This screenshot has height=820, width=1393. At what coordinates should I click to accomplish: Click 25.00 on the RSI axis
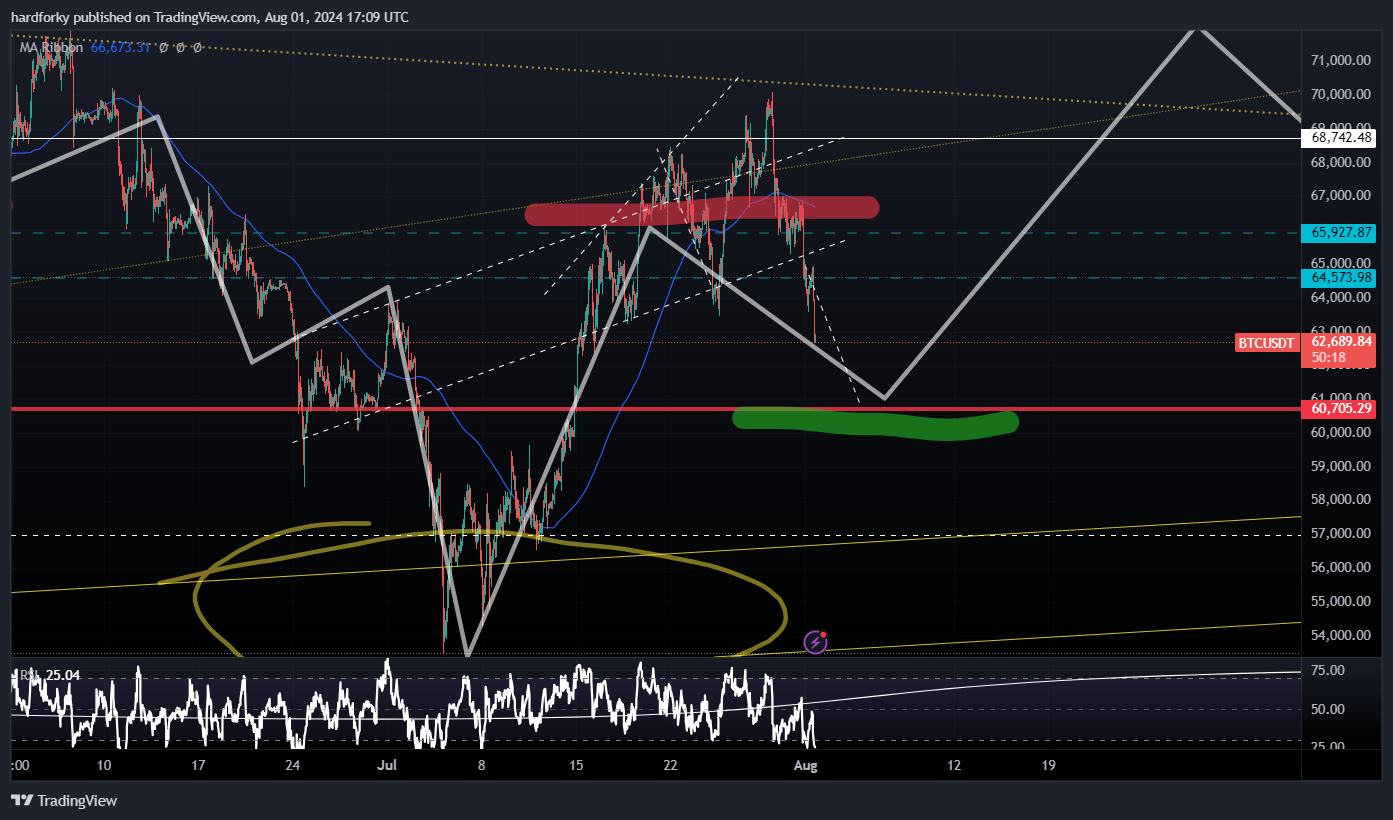(x=1330, y=747)
